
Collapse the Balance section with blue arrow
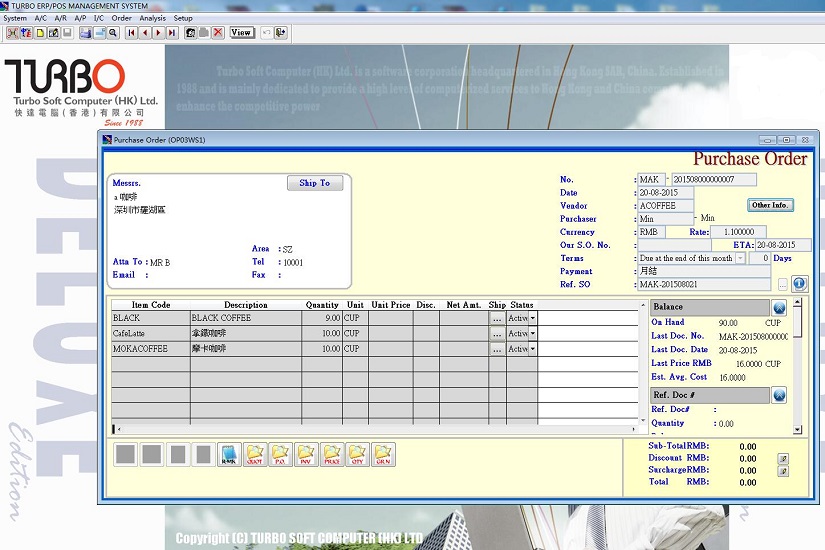(779, 307)
